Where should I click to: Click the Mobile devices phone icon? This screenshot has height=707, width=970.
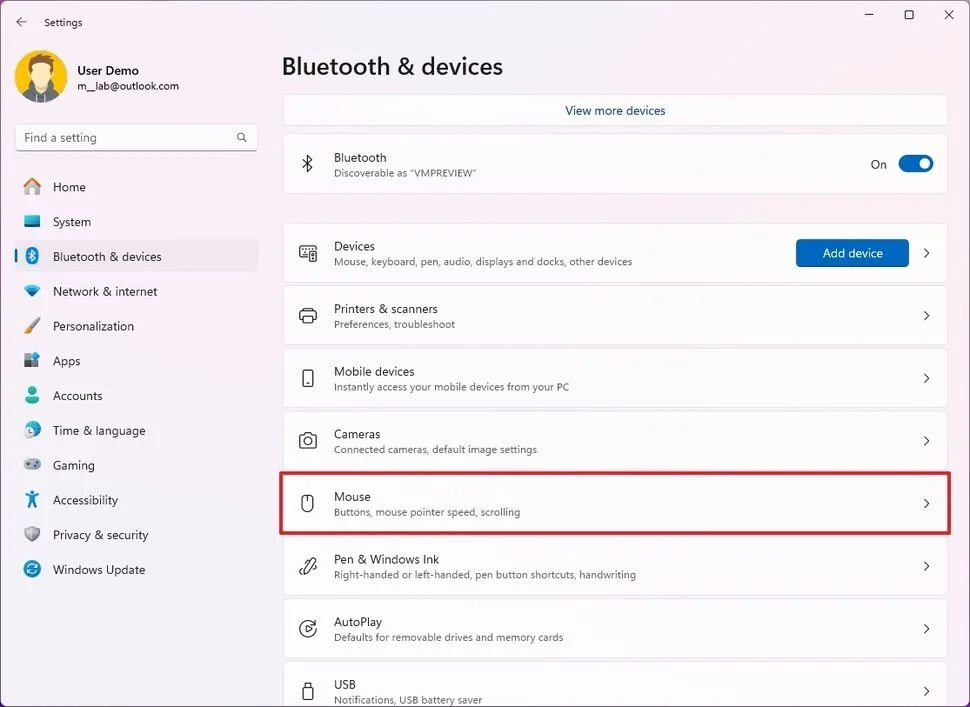tap(307, 378)
